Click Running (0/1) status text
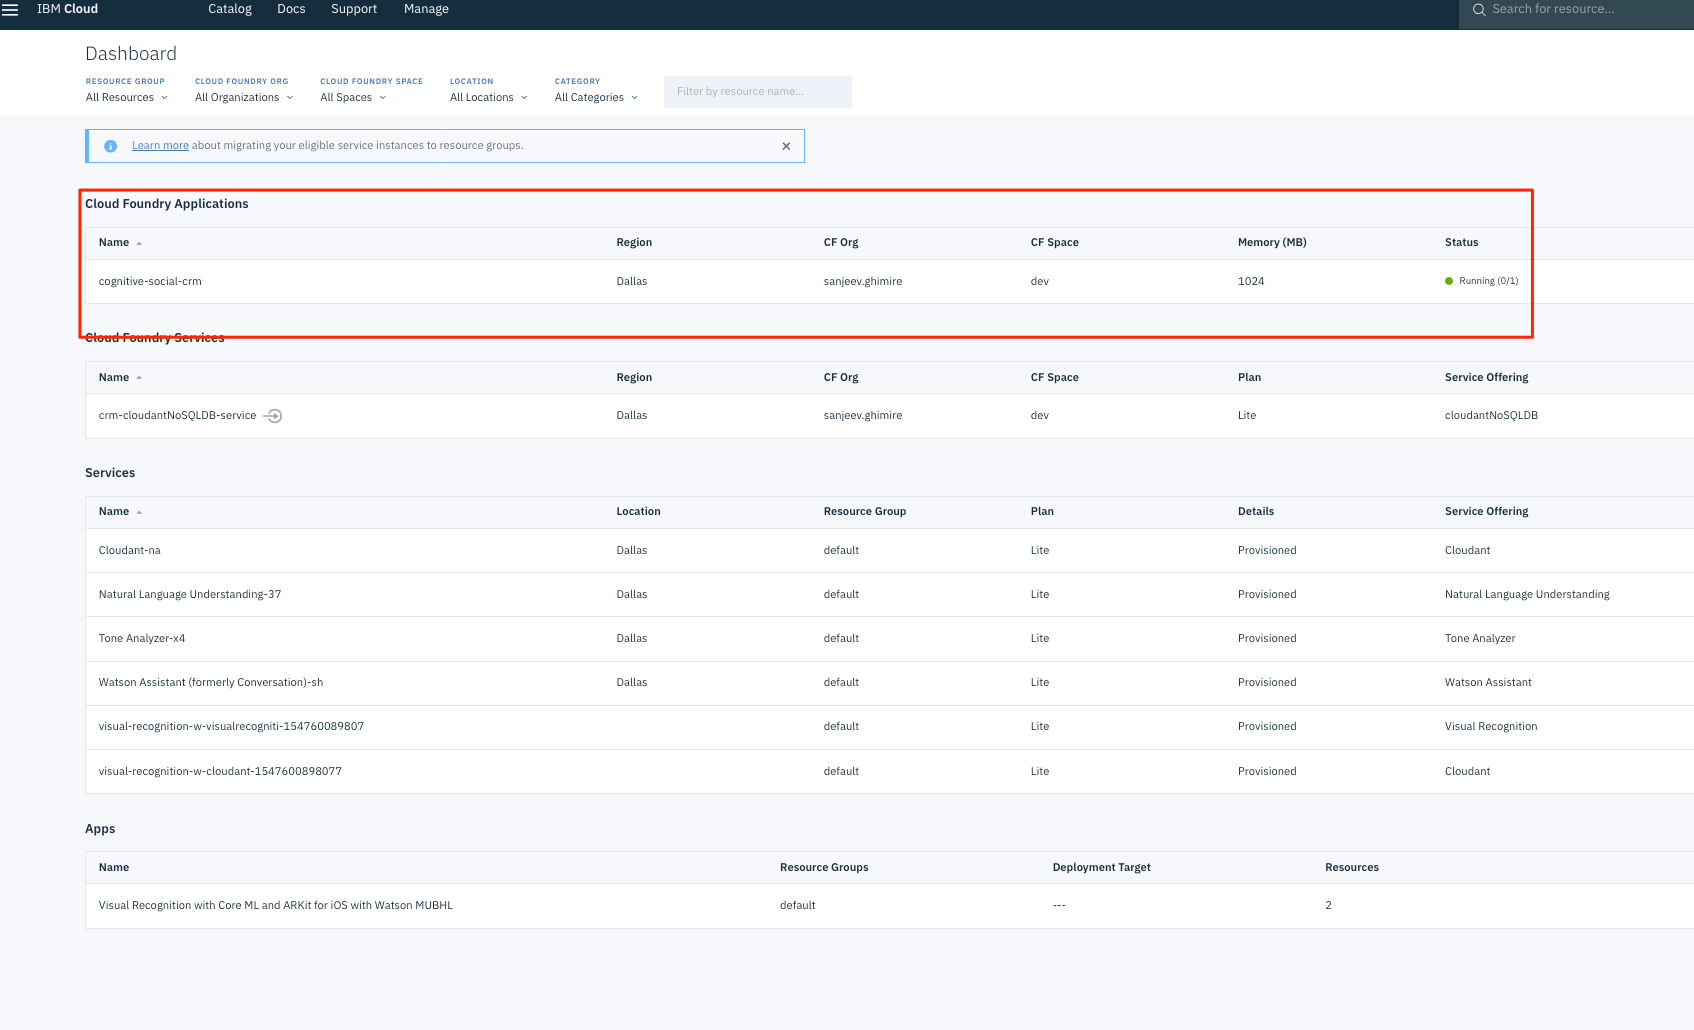Image resolution: width=1694 pixels, height=1030 pixels. point(1488,281)
